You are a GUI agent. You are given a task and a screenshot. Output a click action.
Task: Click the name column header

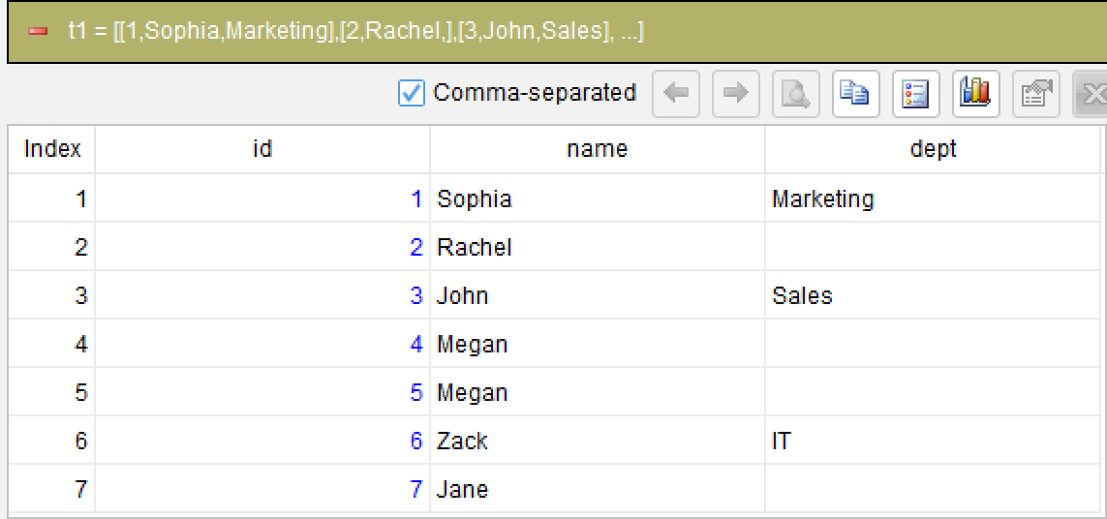click(x=597, y=149)
